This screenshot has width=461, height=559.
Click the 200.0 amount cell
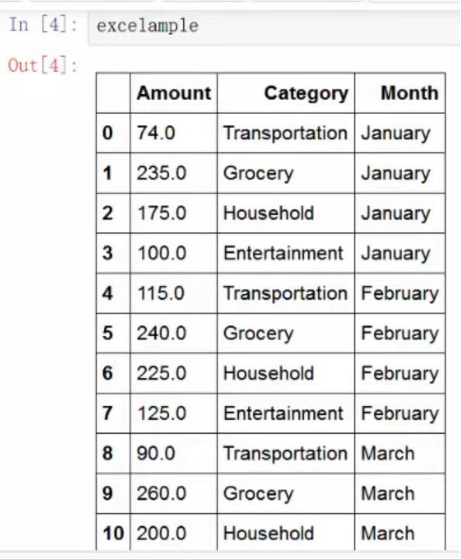[174, 532]
